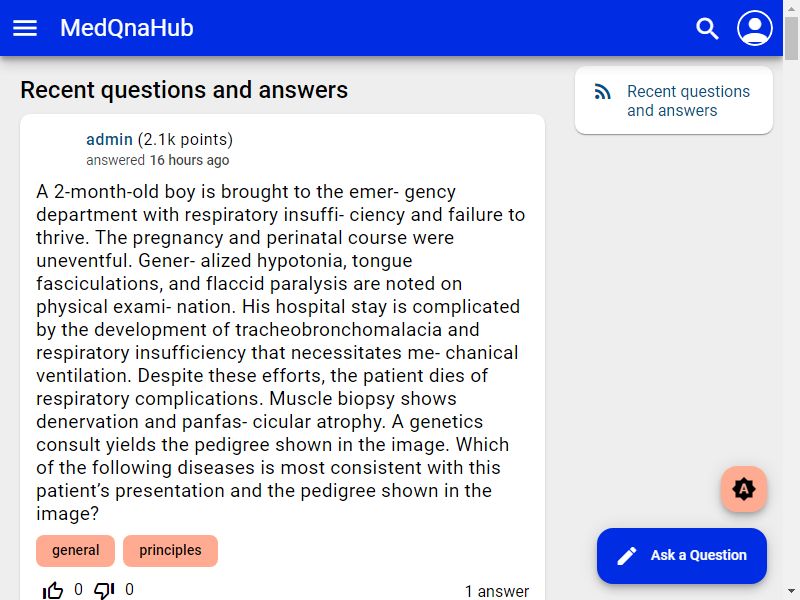Click the vertical scrollbar thumb
This screenshot has height=600, width=800.
791,38
